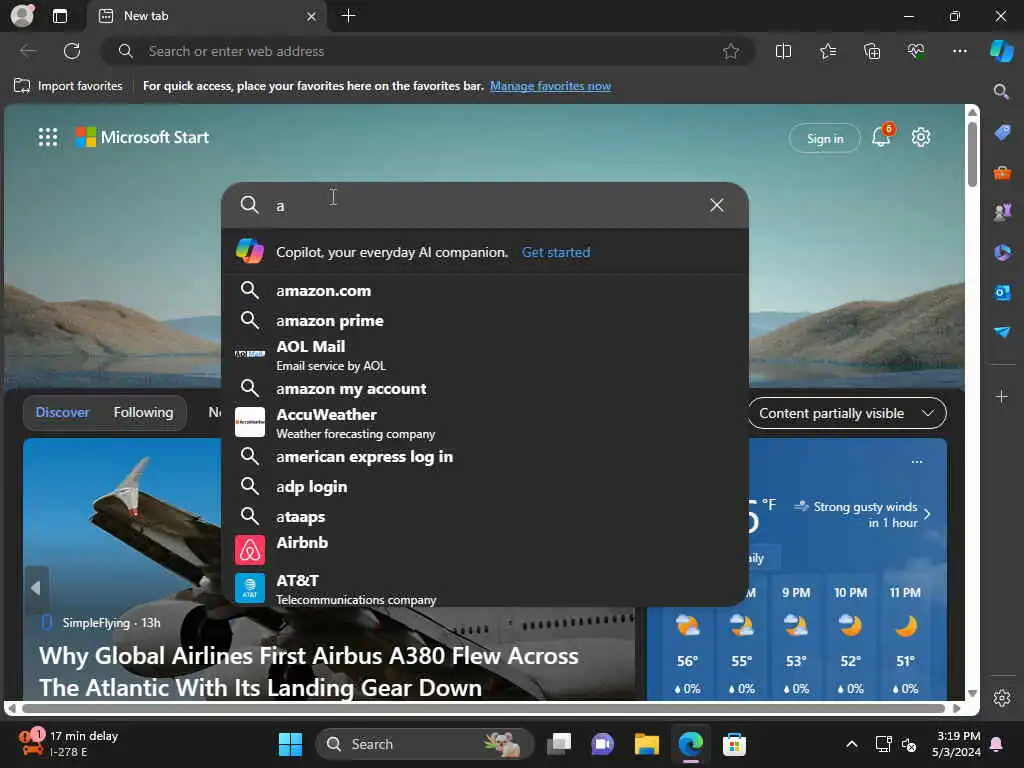Open Microsoft Start app launcher grid
This screenshot has width=1024, height=768.
point(48,137)
